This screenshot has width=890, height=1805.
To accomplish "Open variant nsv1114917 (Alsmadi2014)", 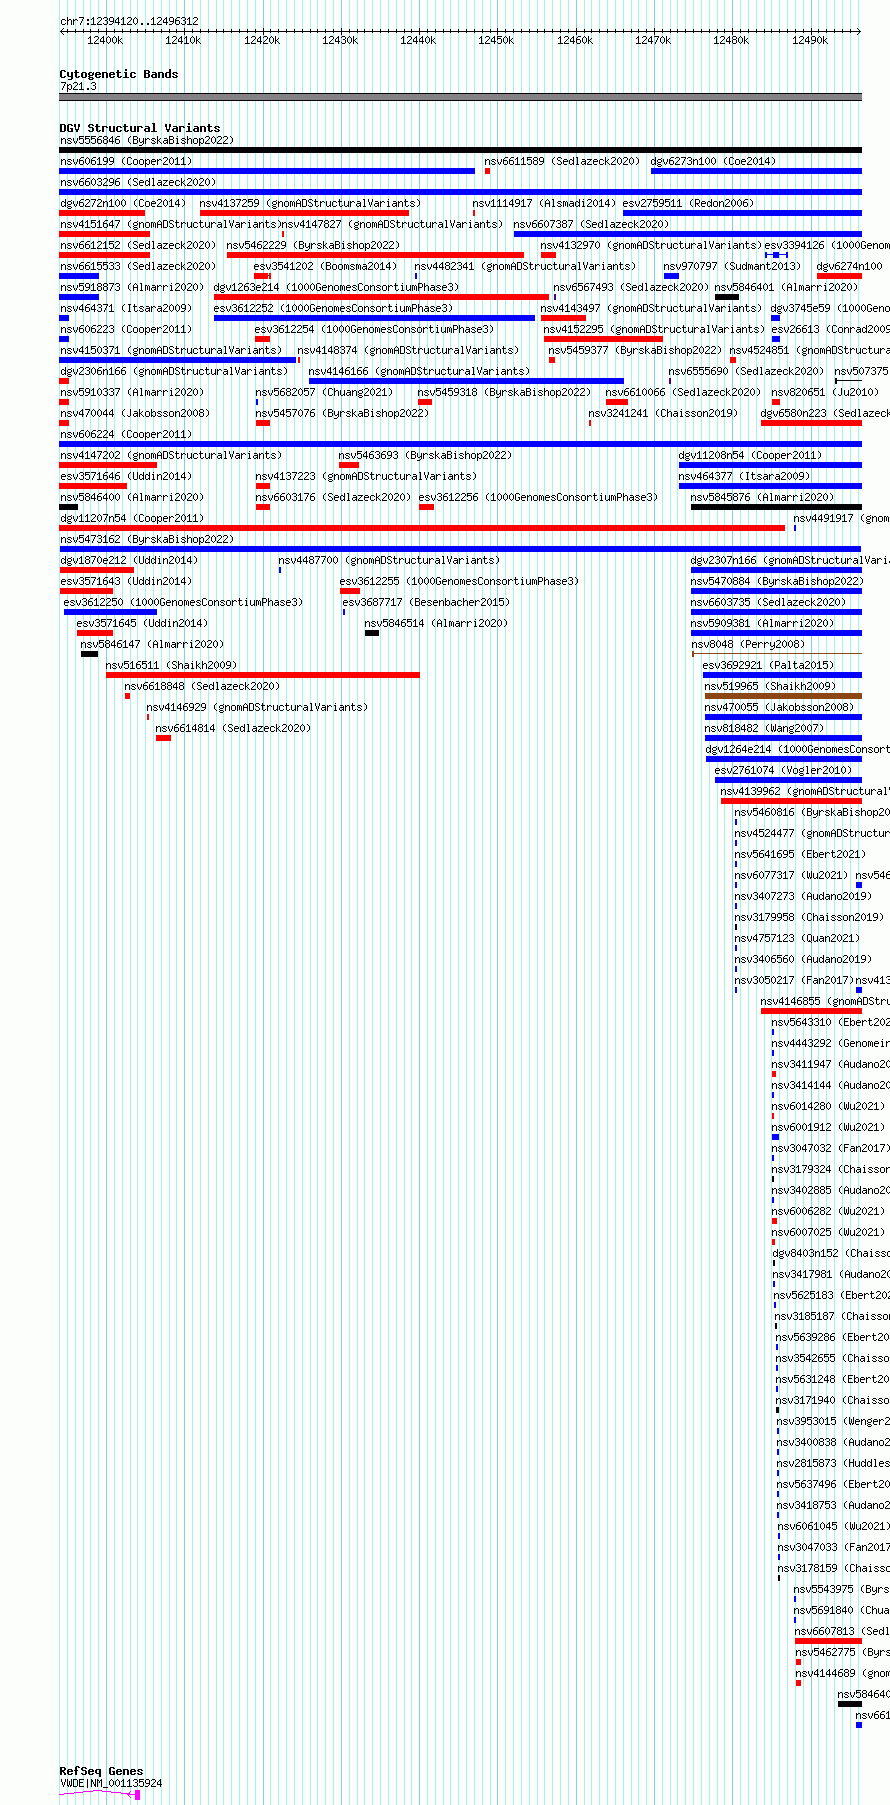I will pos(544,203).
